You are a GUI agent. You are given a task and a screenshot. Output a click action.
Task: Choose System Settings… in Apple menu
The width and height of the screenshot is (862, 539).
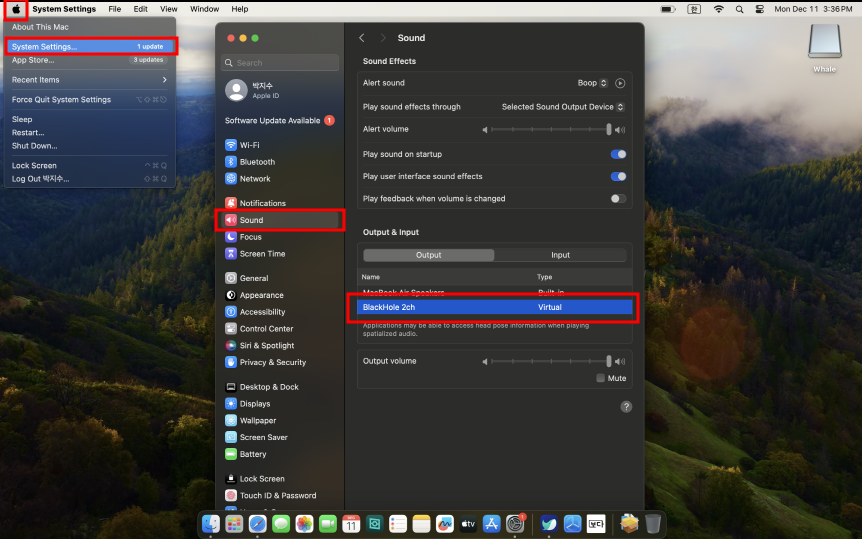(90, 47)
